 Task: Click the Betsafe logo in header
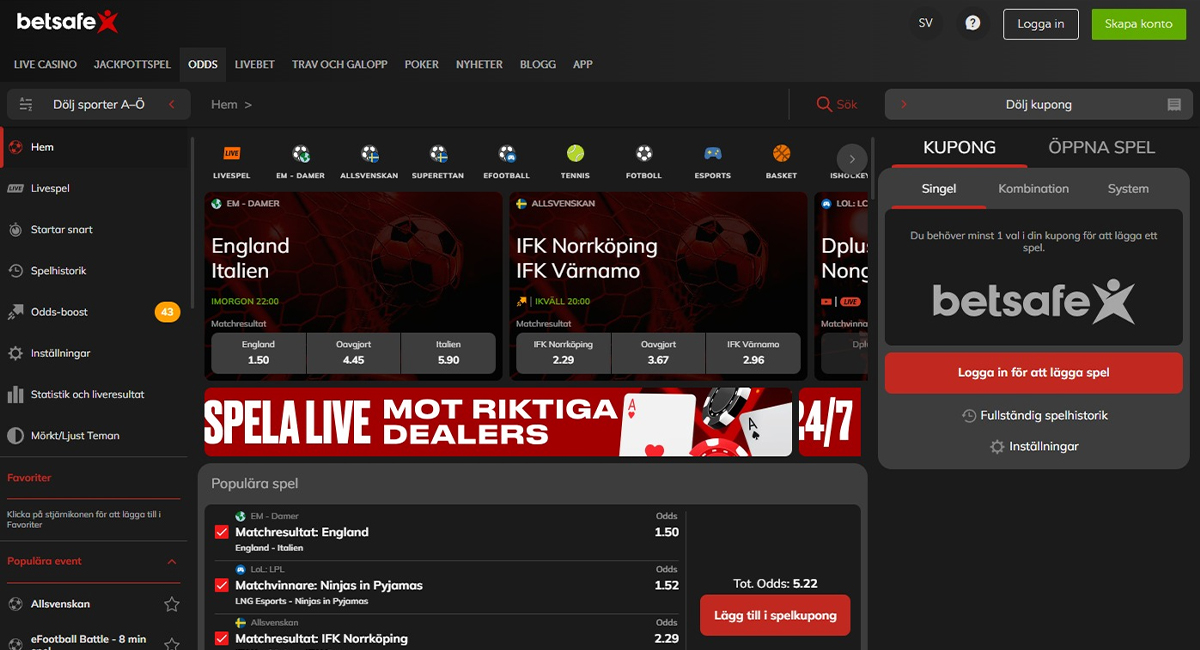(x=67, y=22)
